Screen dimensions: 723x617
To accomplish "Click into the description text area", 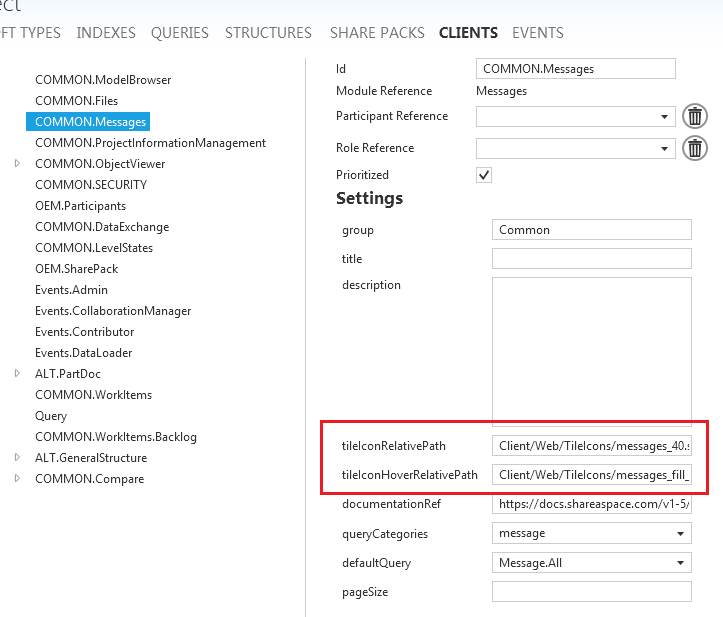I will click(x=591, y=352).
